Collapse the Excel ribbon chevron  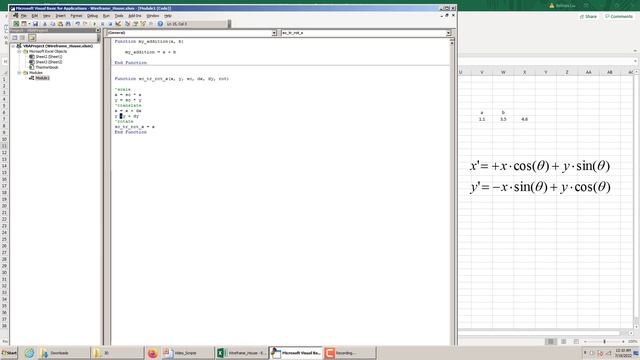(x=635, y=51)
